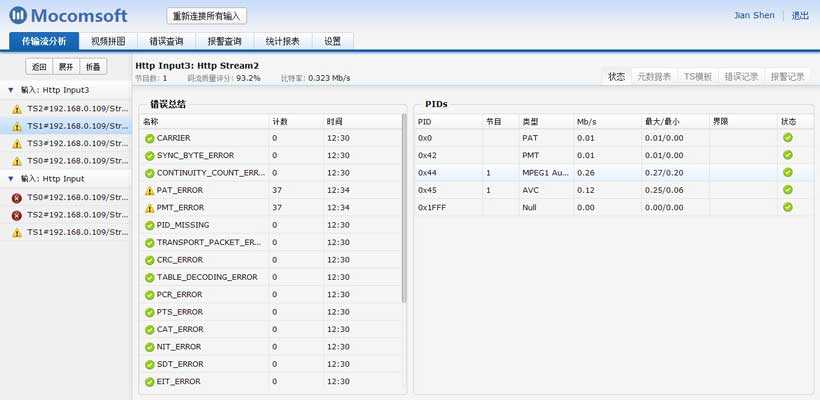
Task: Click the 类型 column header
Action: pyautogui.click(x=545, y=121)
